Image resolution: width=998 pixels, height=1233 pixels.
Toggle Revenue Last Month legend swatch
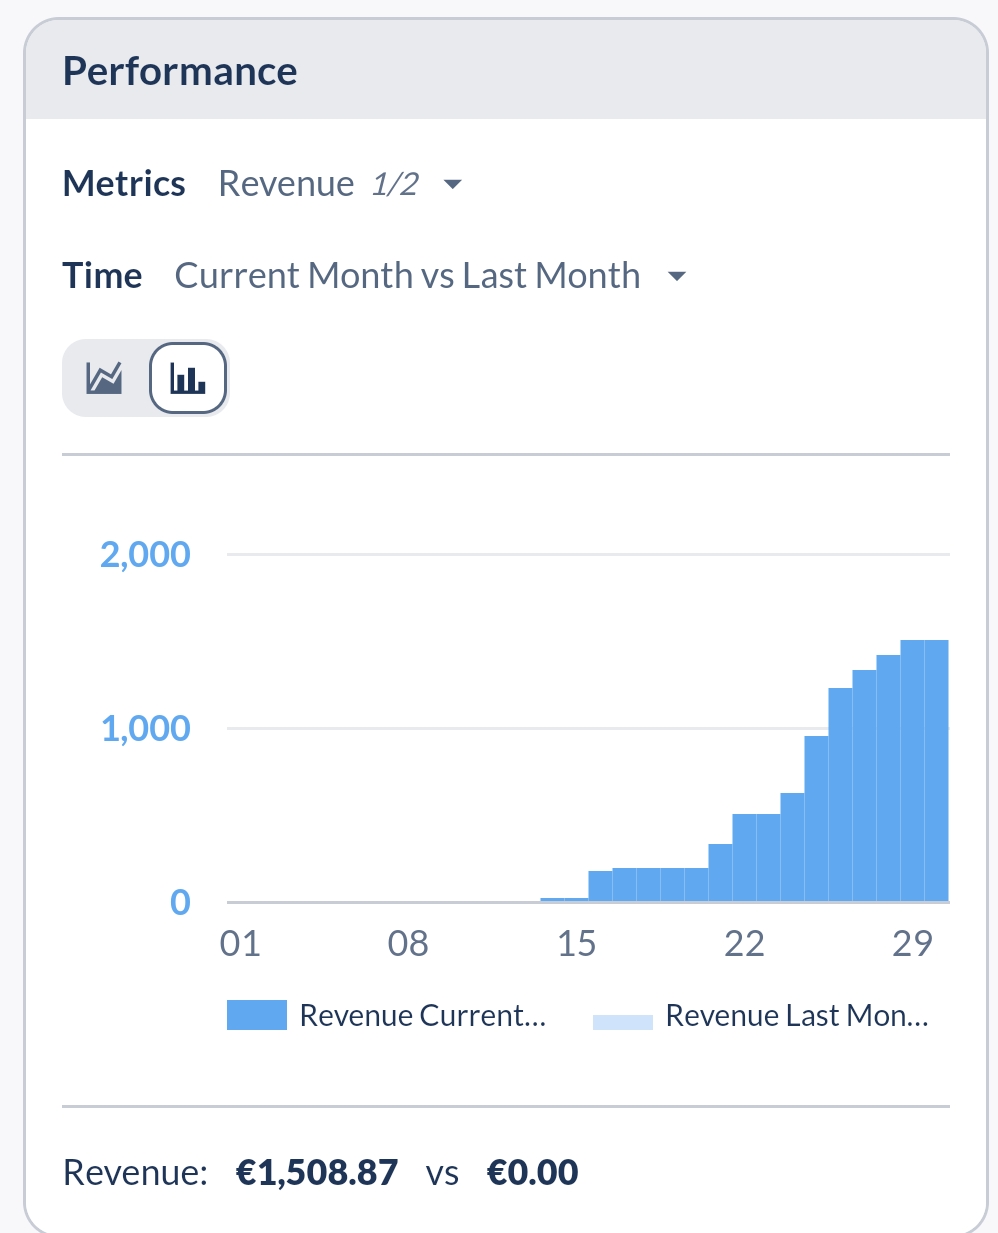[x=623, y=1022]
